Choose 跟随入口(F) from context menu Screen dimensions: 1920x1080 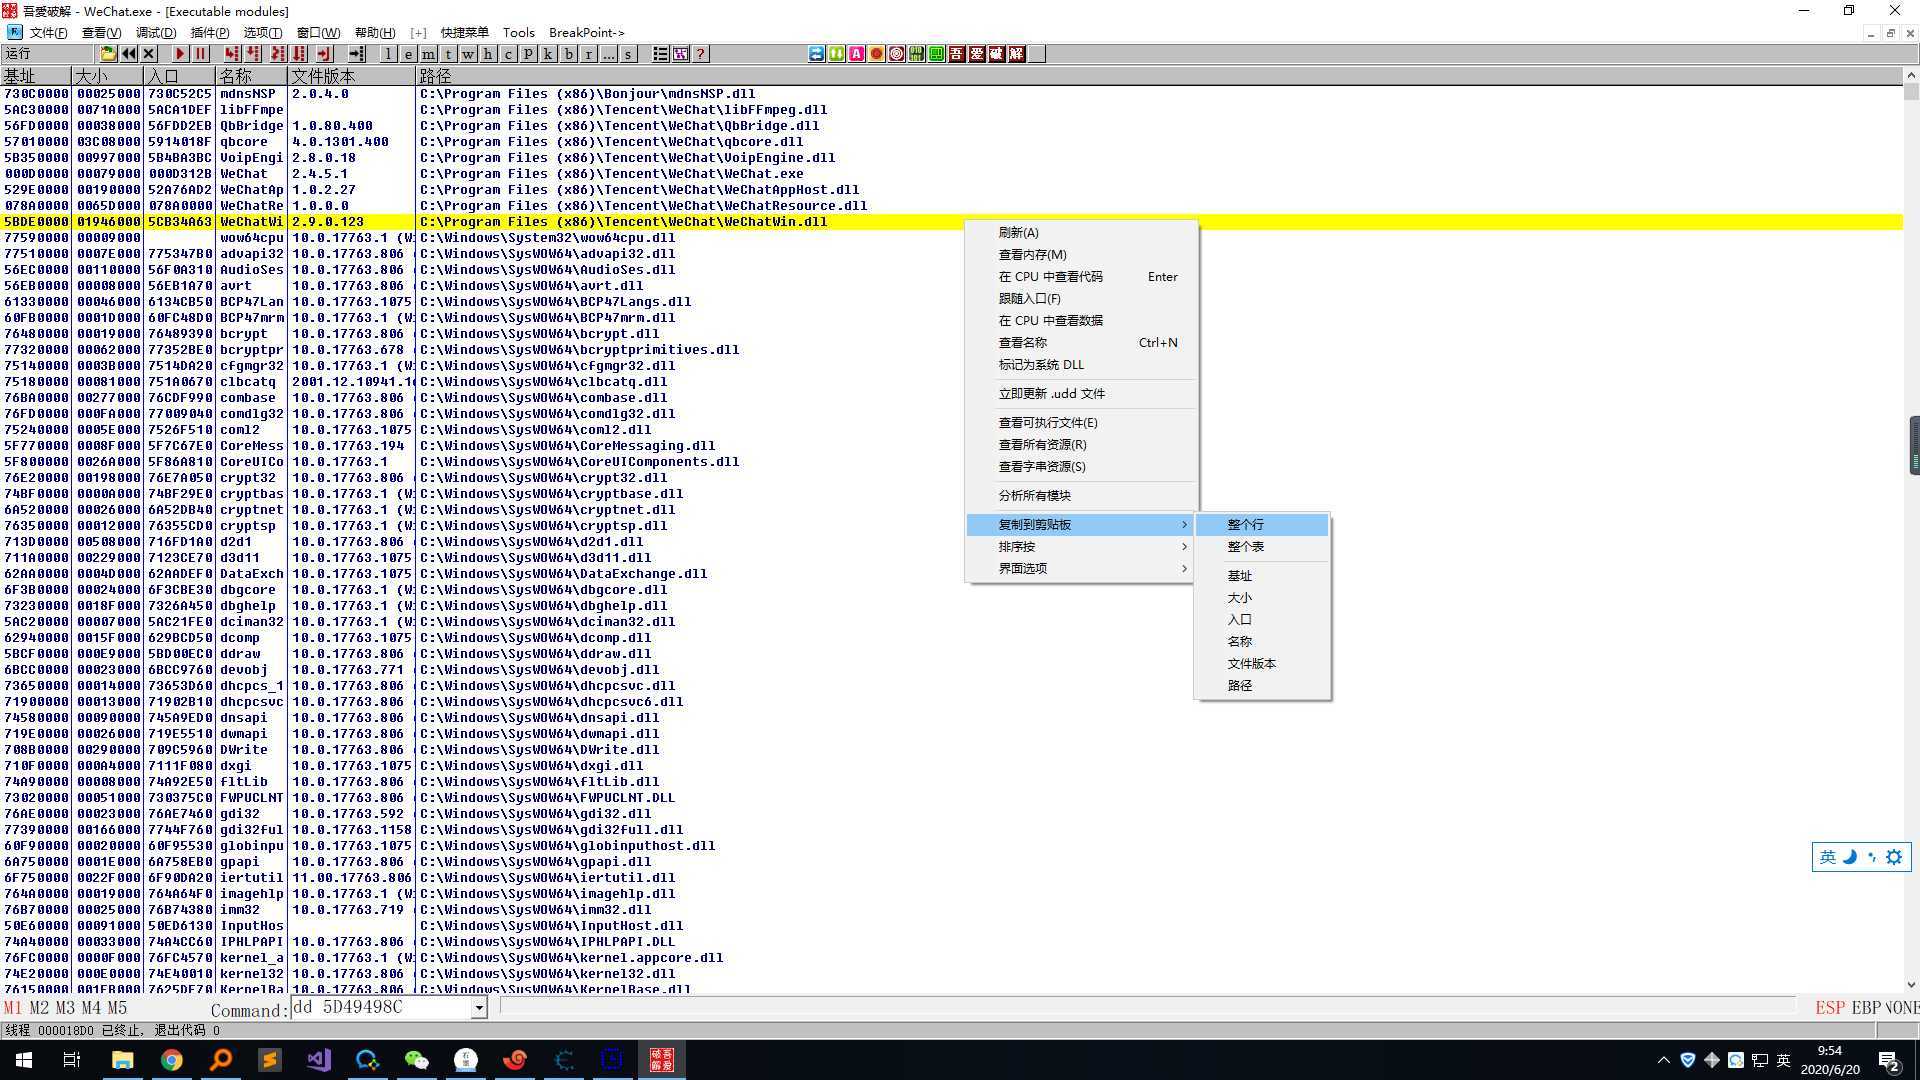[1082, 299]
